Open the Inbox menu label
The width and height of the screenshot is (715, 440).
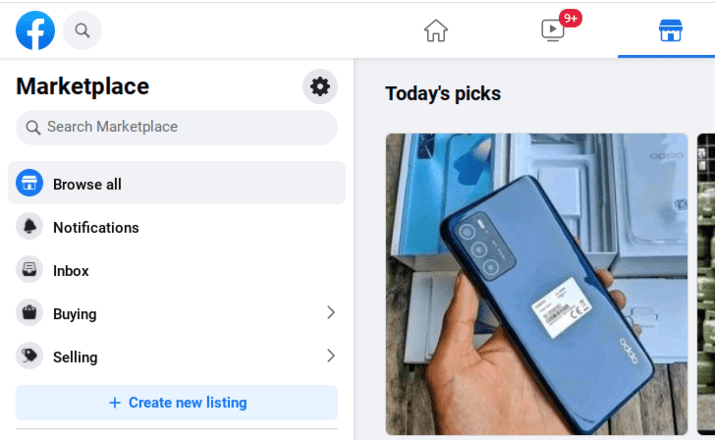click(x=71, y=270)
